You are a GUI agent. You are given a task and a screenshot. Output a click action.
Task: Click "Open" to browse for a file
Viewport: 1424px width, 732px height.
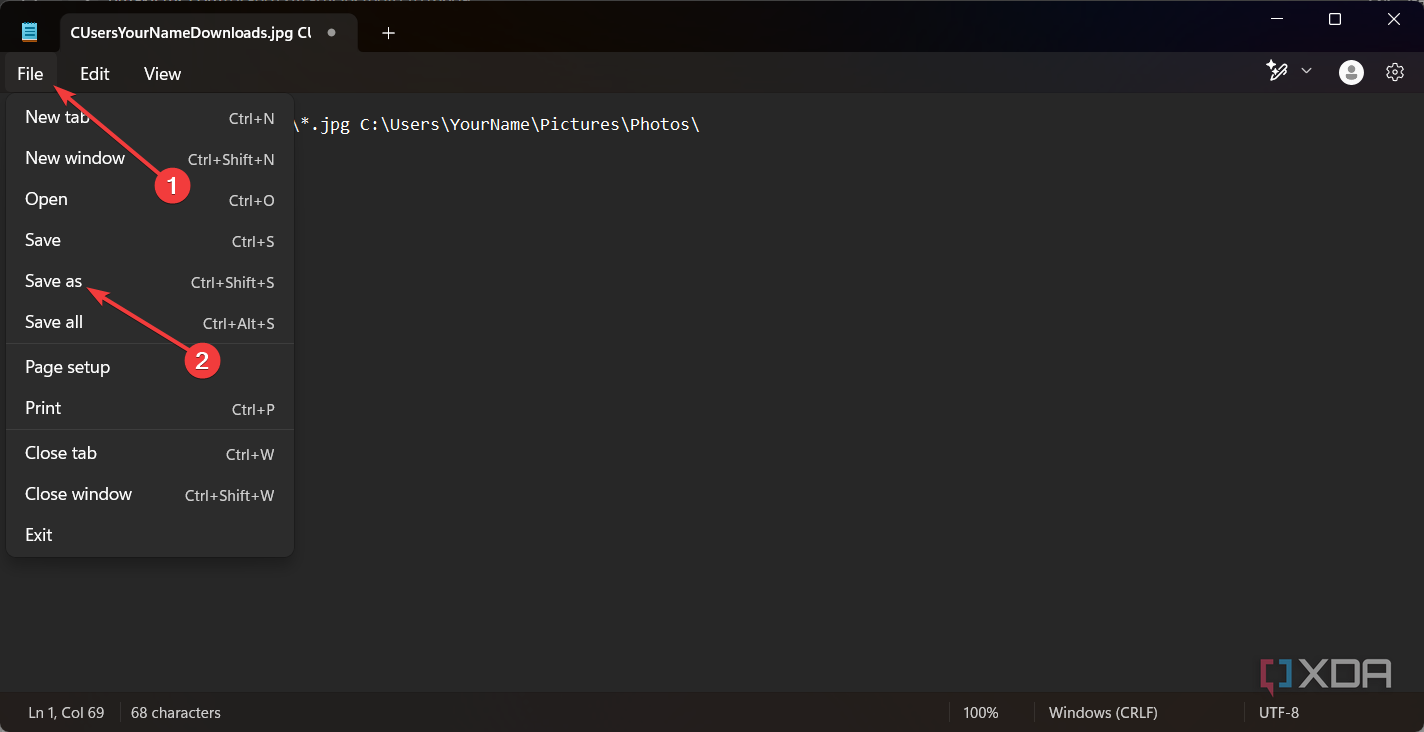46,199
